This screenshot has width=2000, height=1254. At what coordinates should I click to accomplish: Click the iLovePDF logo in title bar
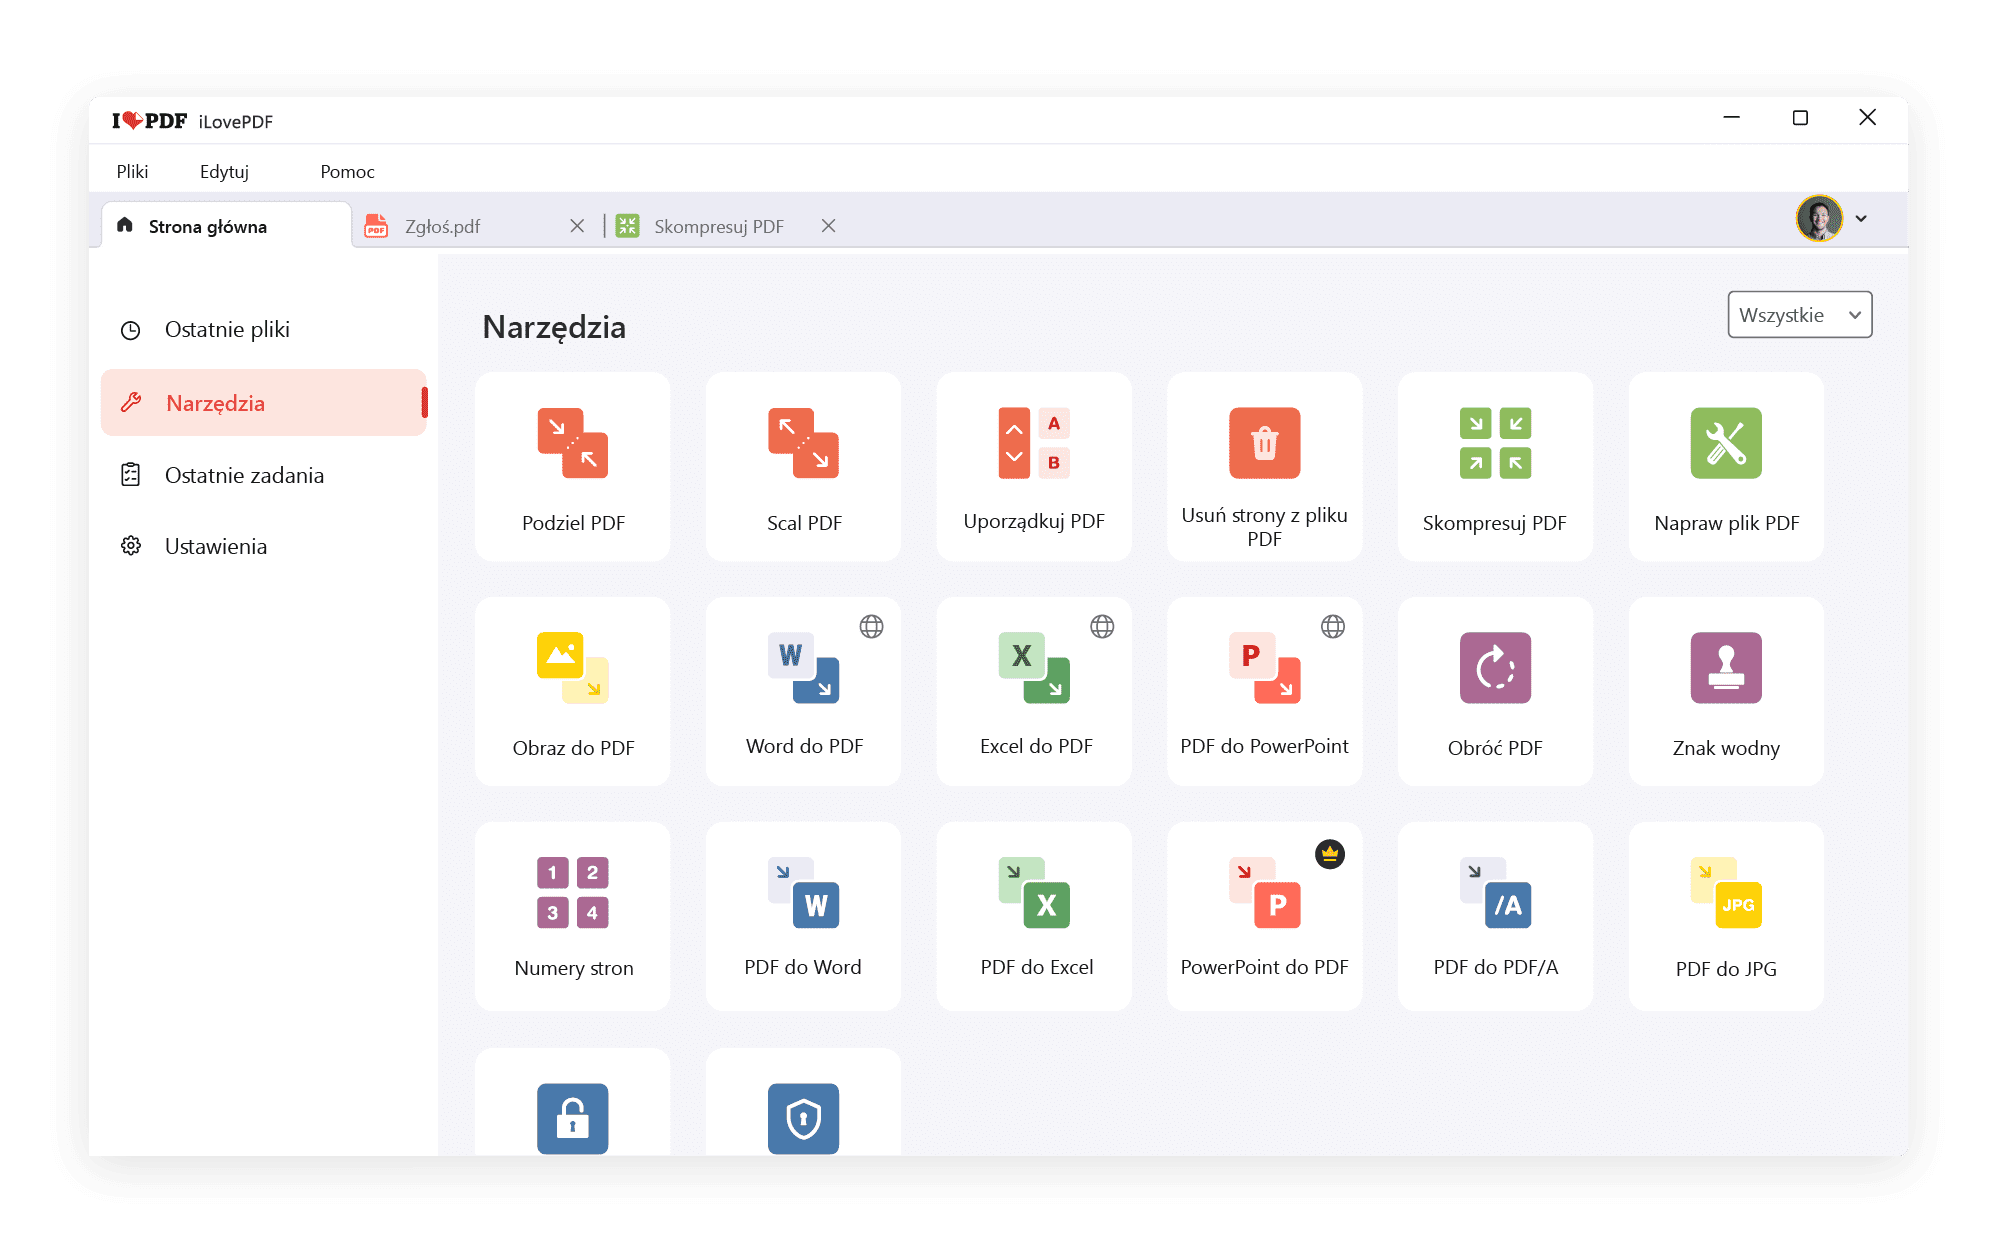click(x=149, y=121)
